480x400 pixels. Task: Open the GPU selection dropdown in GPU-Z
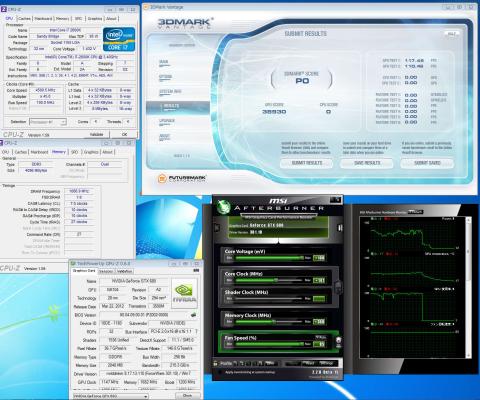(x=110, y=396)
